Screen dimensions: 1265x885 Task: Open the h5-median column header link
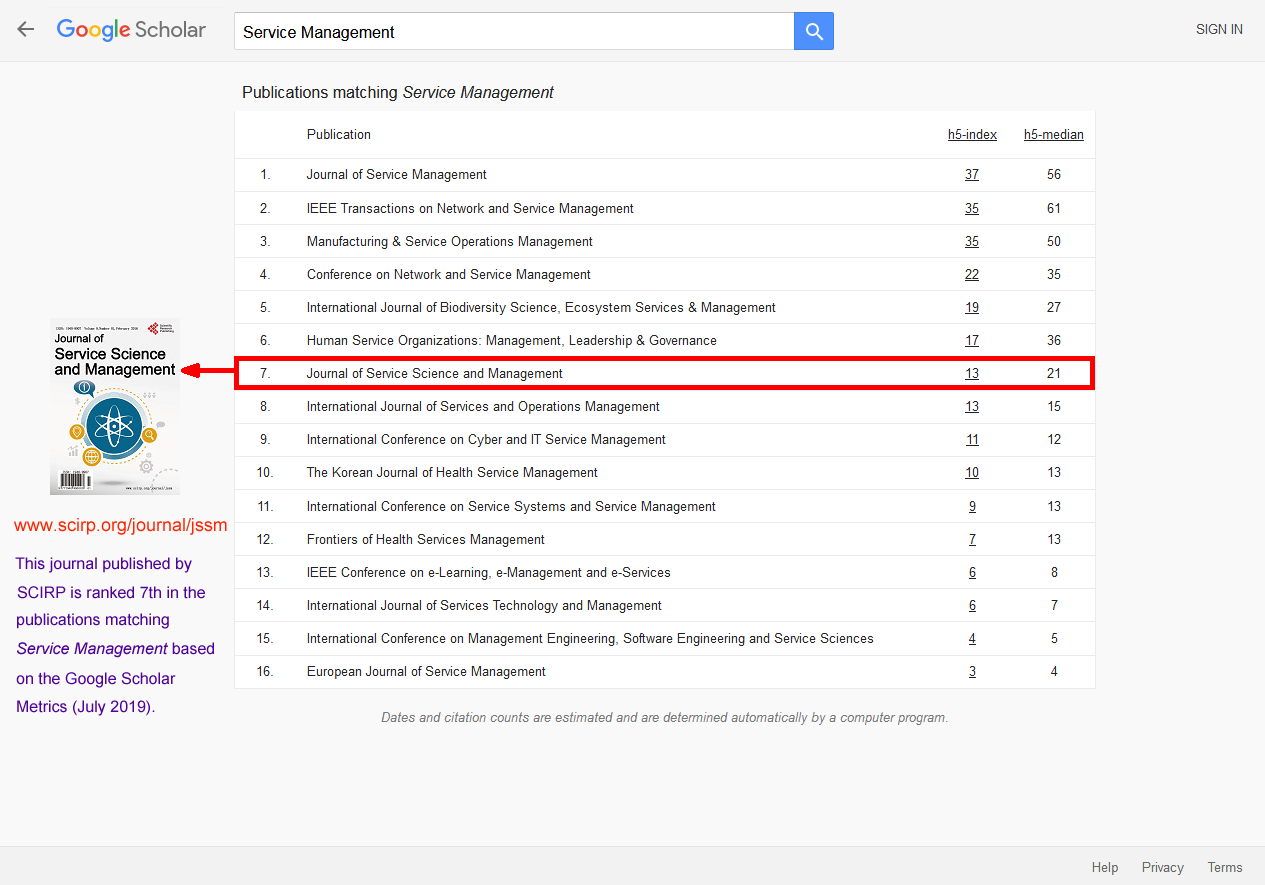pos(1053,135)
